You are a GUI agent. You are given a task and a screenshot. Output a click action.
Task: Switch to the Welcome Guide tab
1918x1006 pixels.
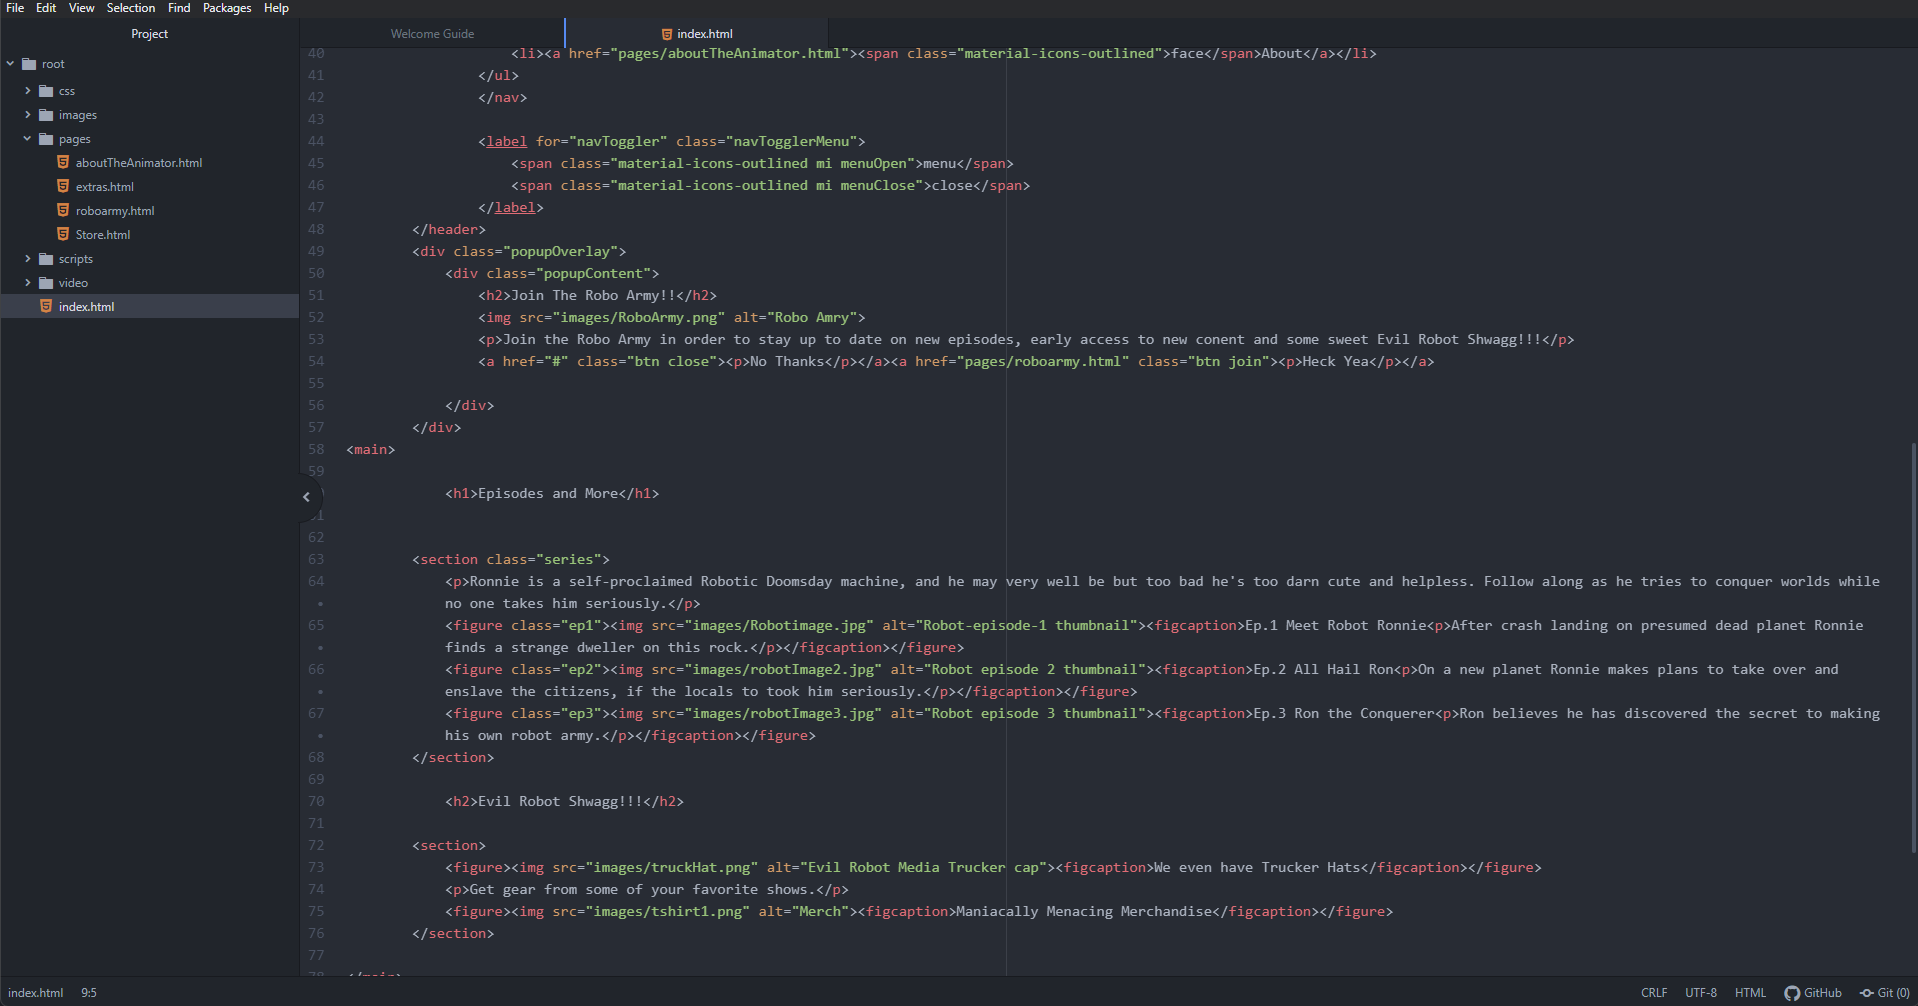click(x=432, y=33)
